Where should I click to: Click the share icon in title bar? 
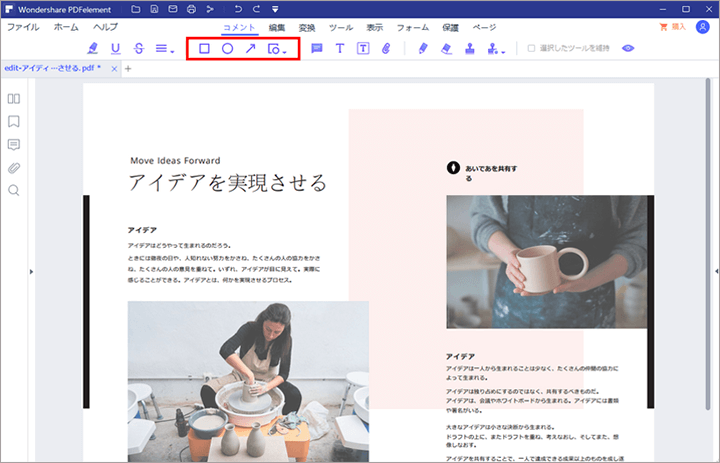[x=210, y=9]
